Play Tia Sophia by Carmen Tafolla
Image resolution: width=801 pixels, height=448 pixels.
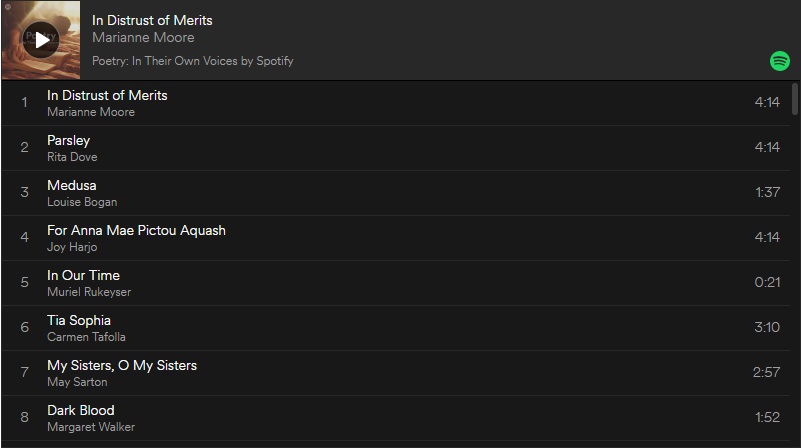click(x=395, y=328)
